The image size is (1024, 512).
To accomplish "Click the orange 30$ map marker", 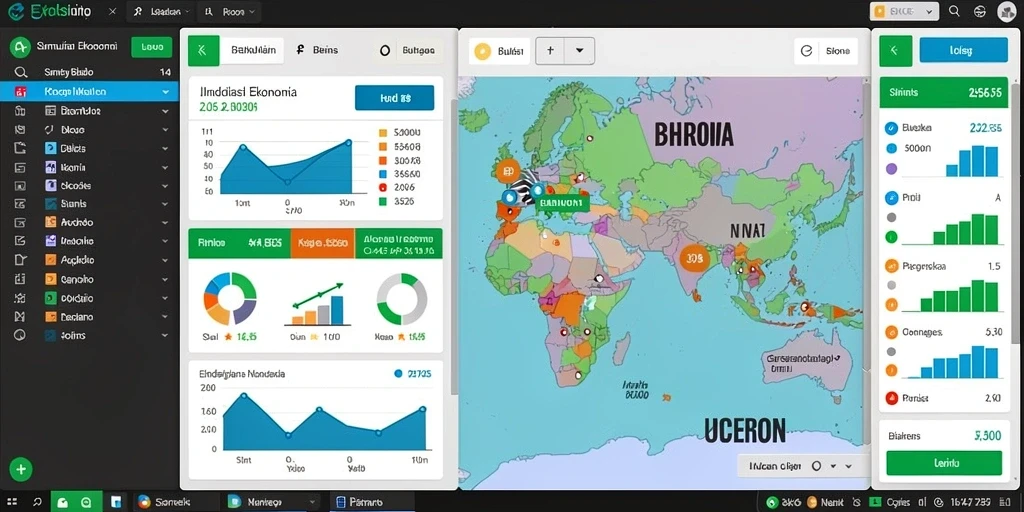I will [x=693, y=258].
